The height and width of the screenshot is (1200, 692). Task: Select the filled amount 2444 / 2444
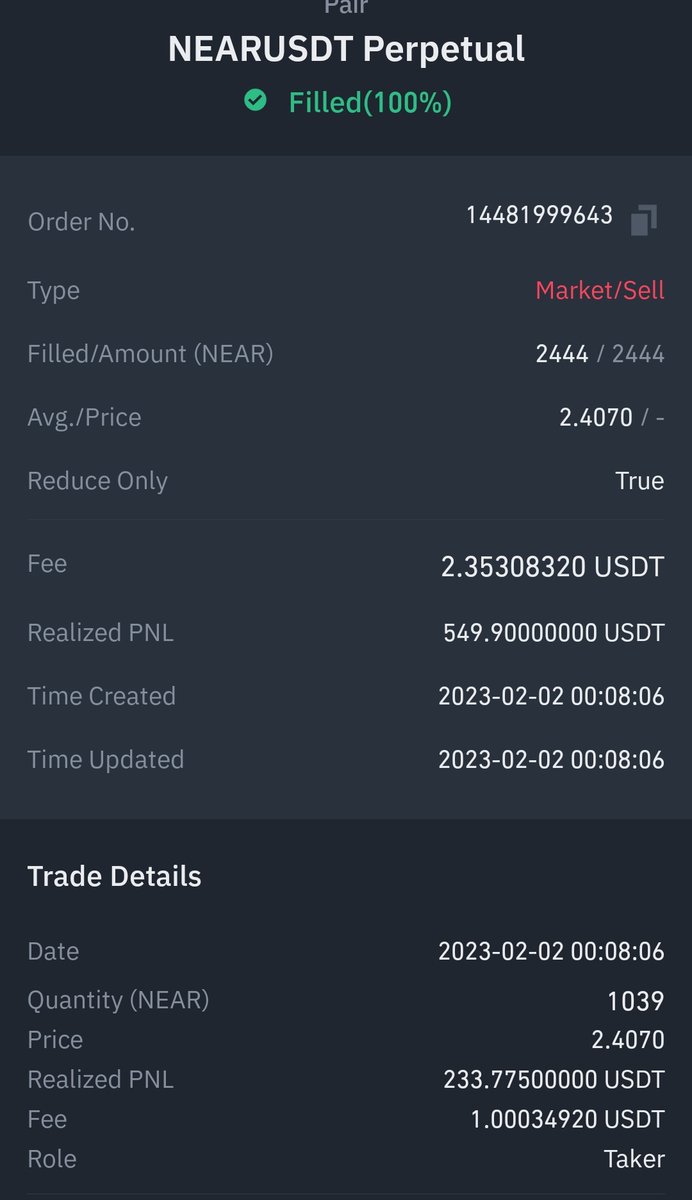600,354
